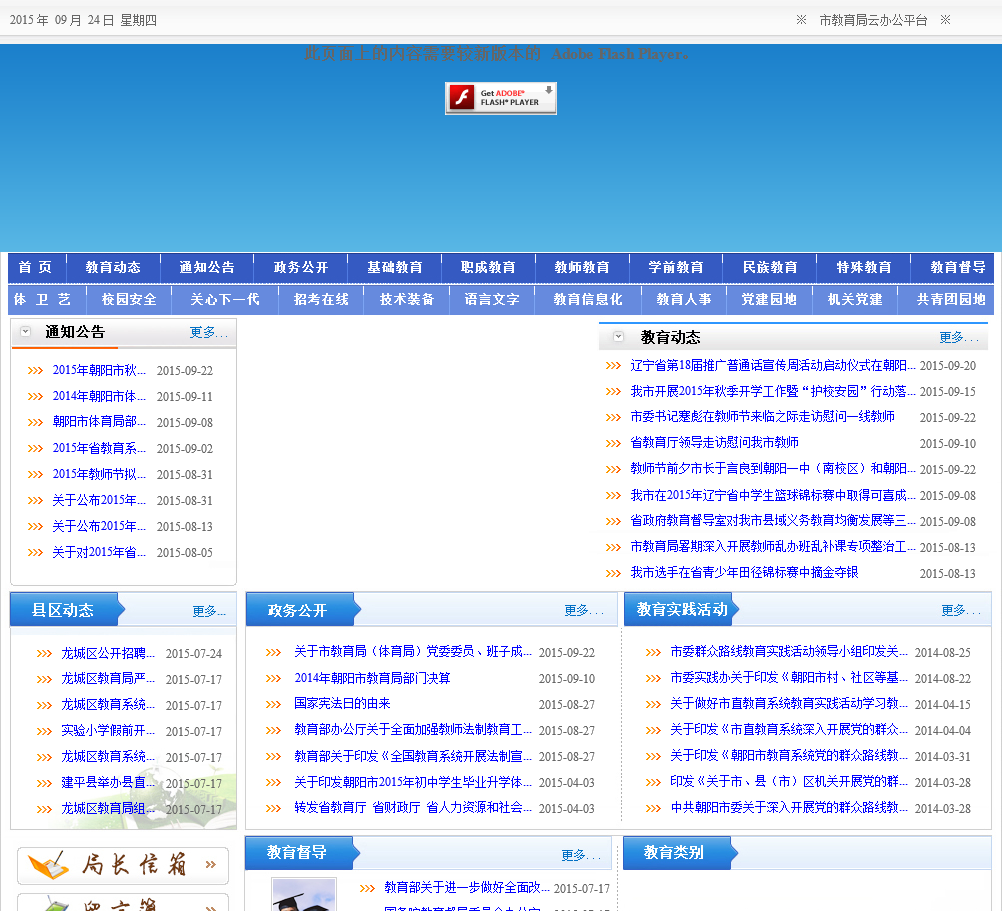Open 教育督导 in top navigation bar
The width and height of the screenshot is (1002, 911).
coord(958,267)
